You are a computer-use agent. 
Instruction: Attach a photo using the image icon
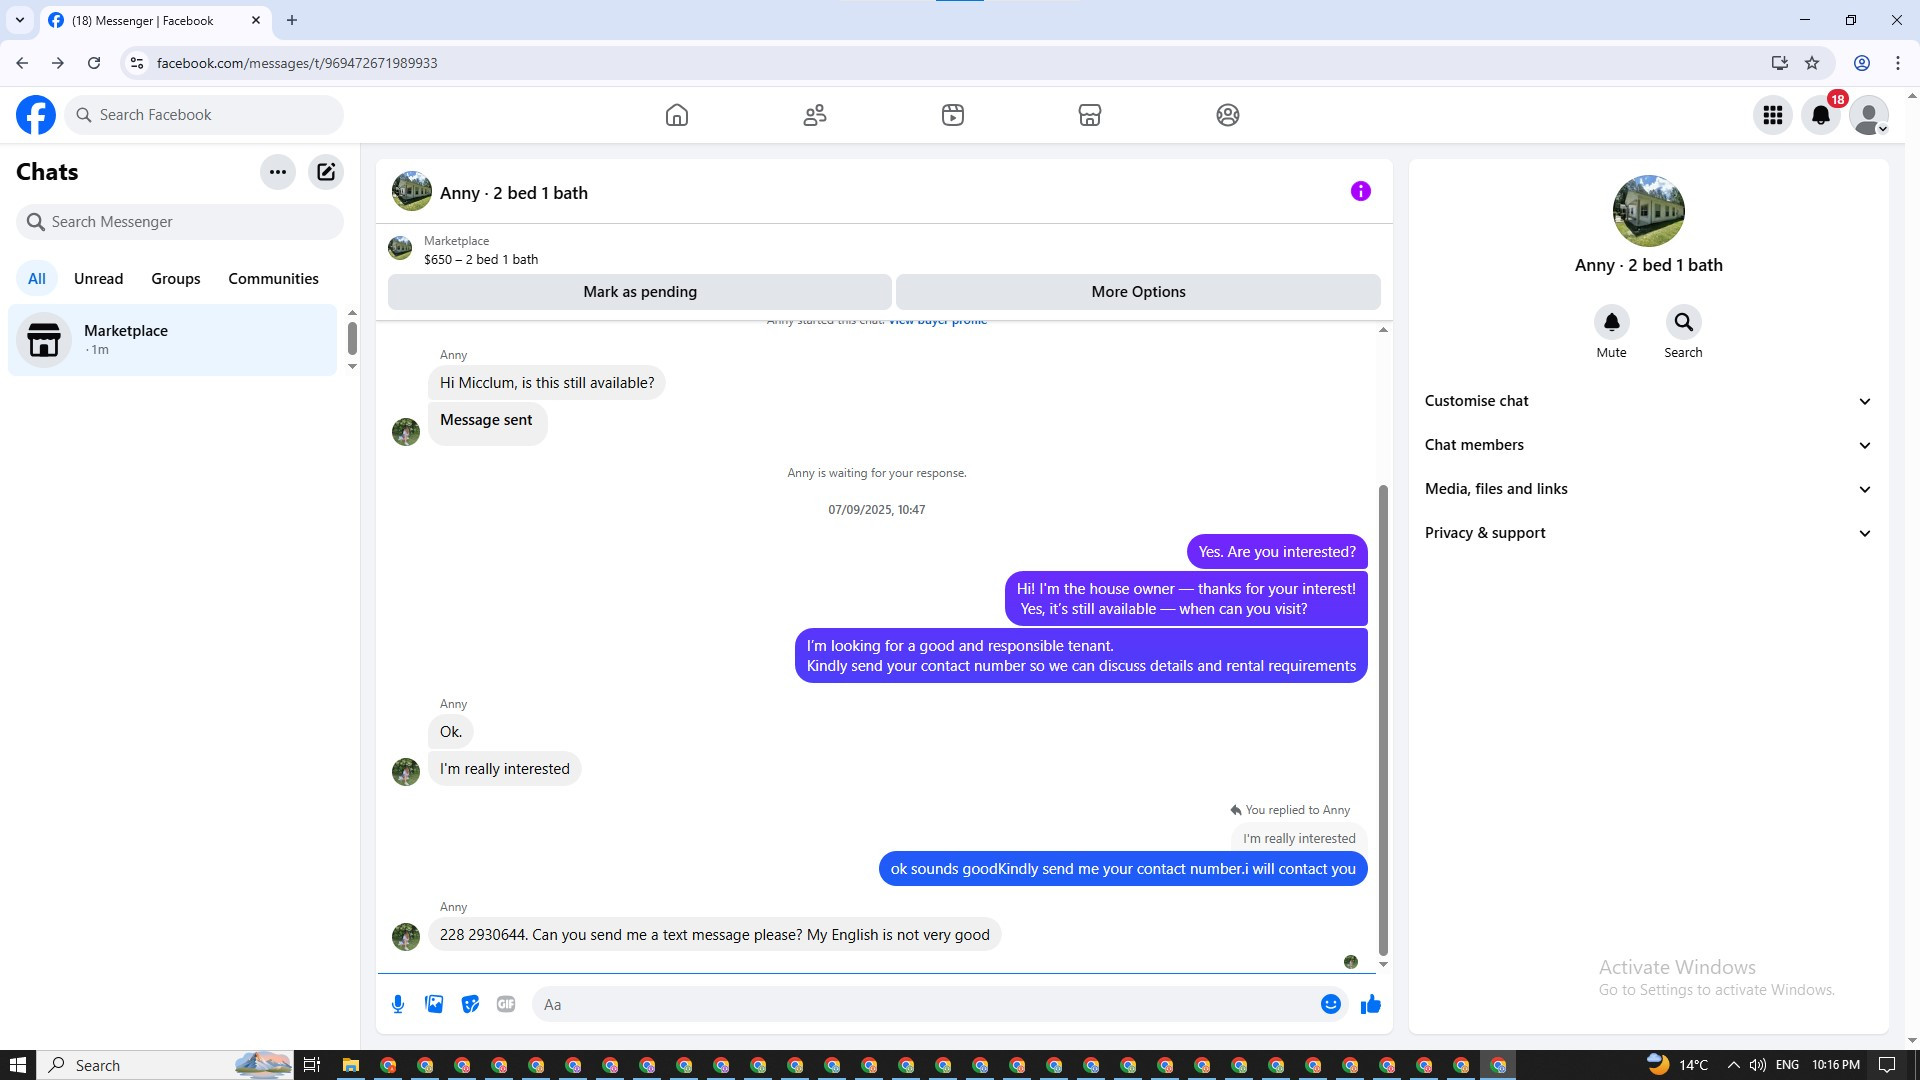click(434, 1004)
